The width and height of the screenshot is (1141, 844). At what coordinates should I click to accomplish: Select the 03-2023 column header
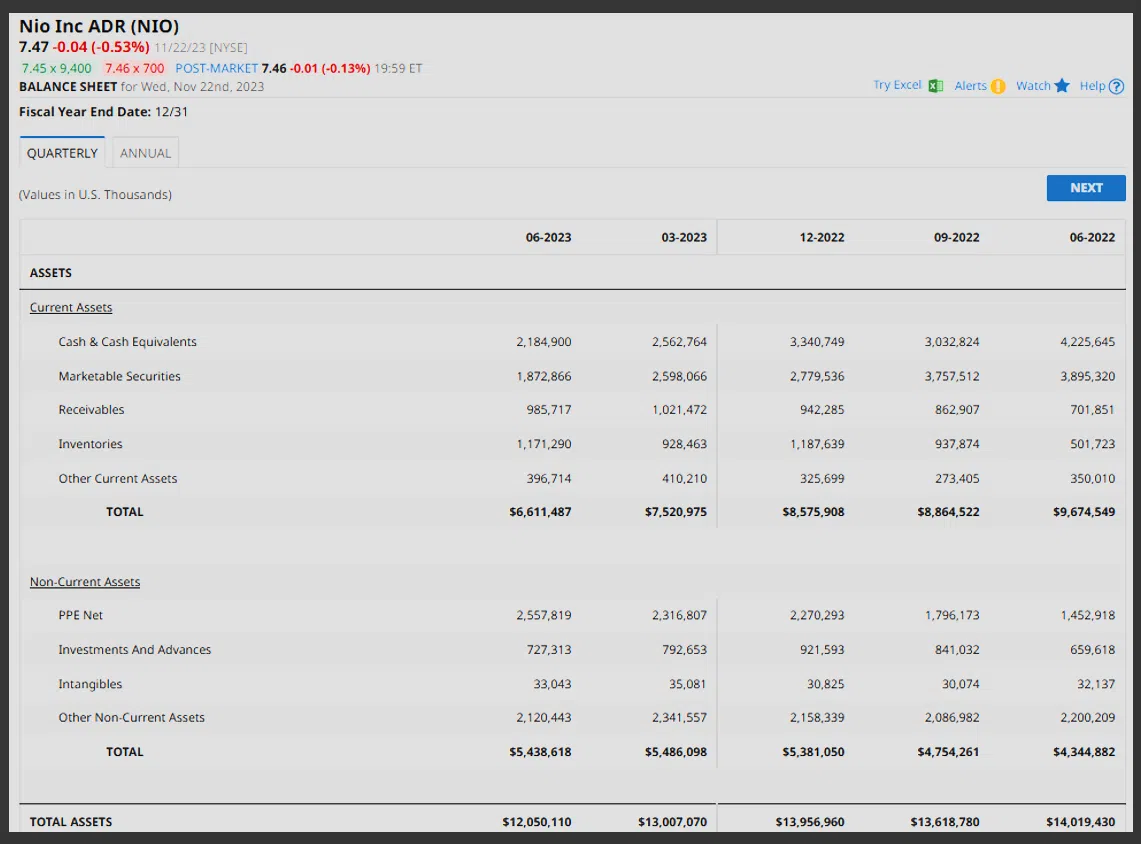684,237
